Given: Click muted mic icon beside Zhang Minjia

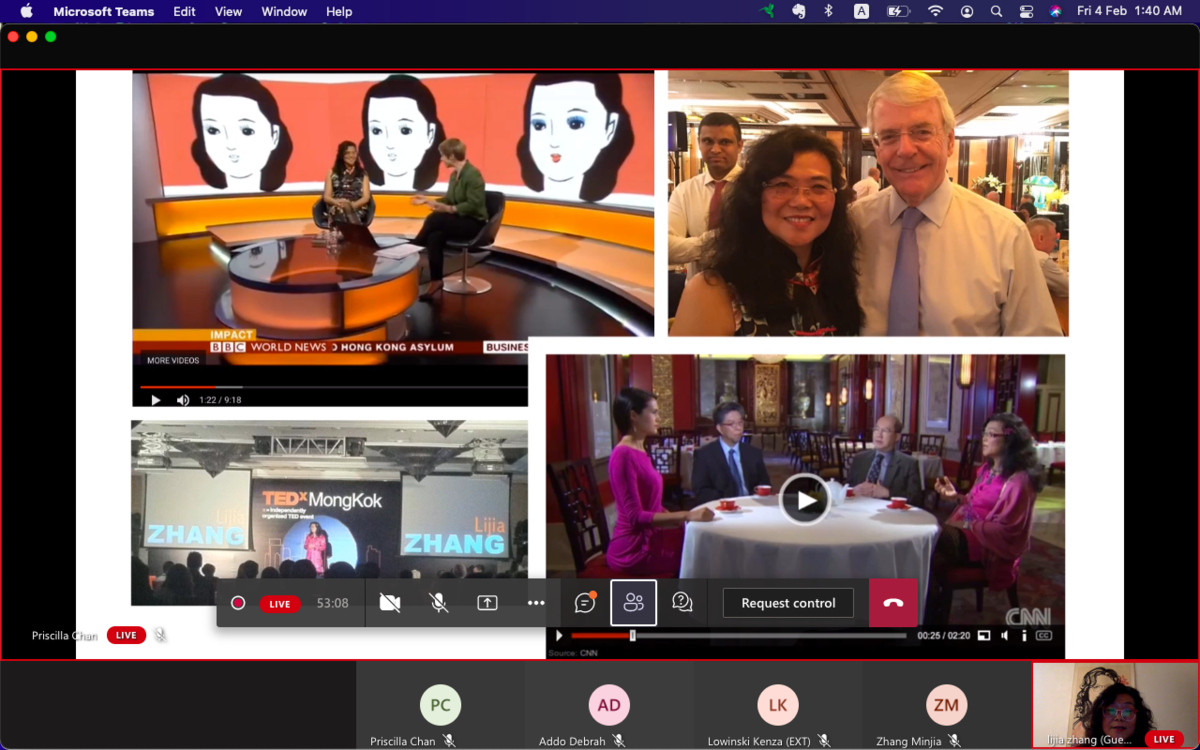Looking at the screenshot, I should coord(955,741).
